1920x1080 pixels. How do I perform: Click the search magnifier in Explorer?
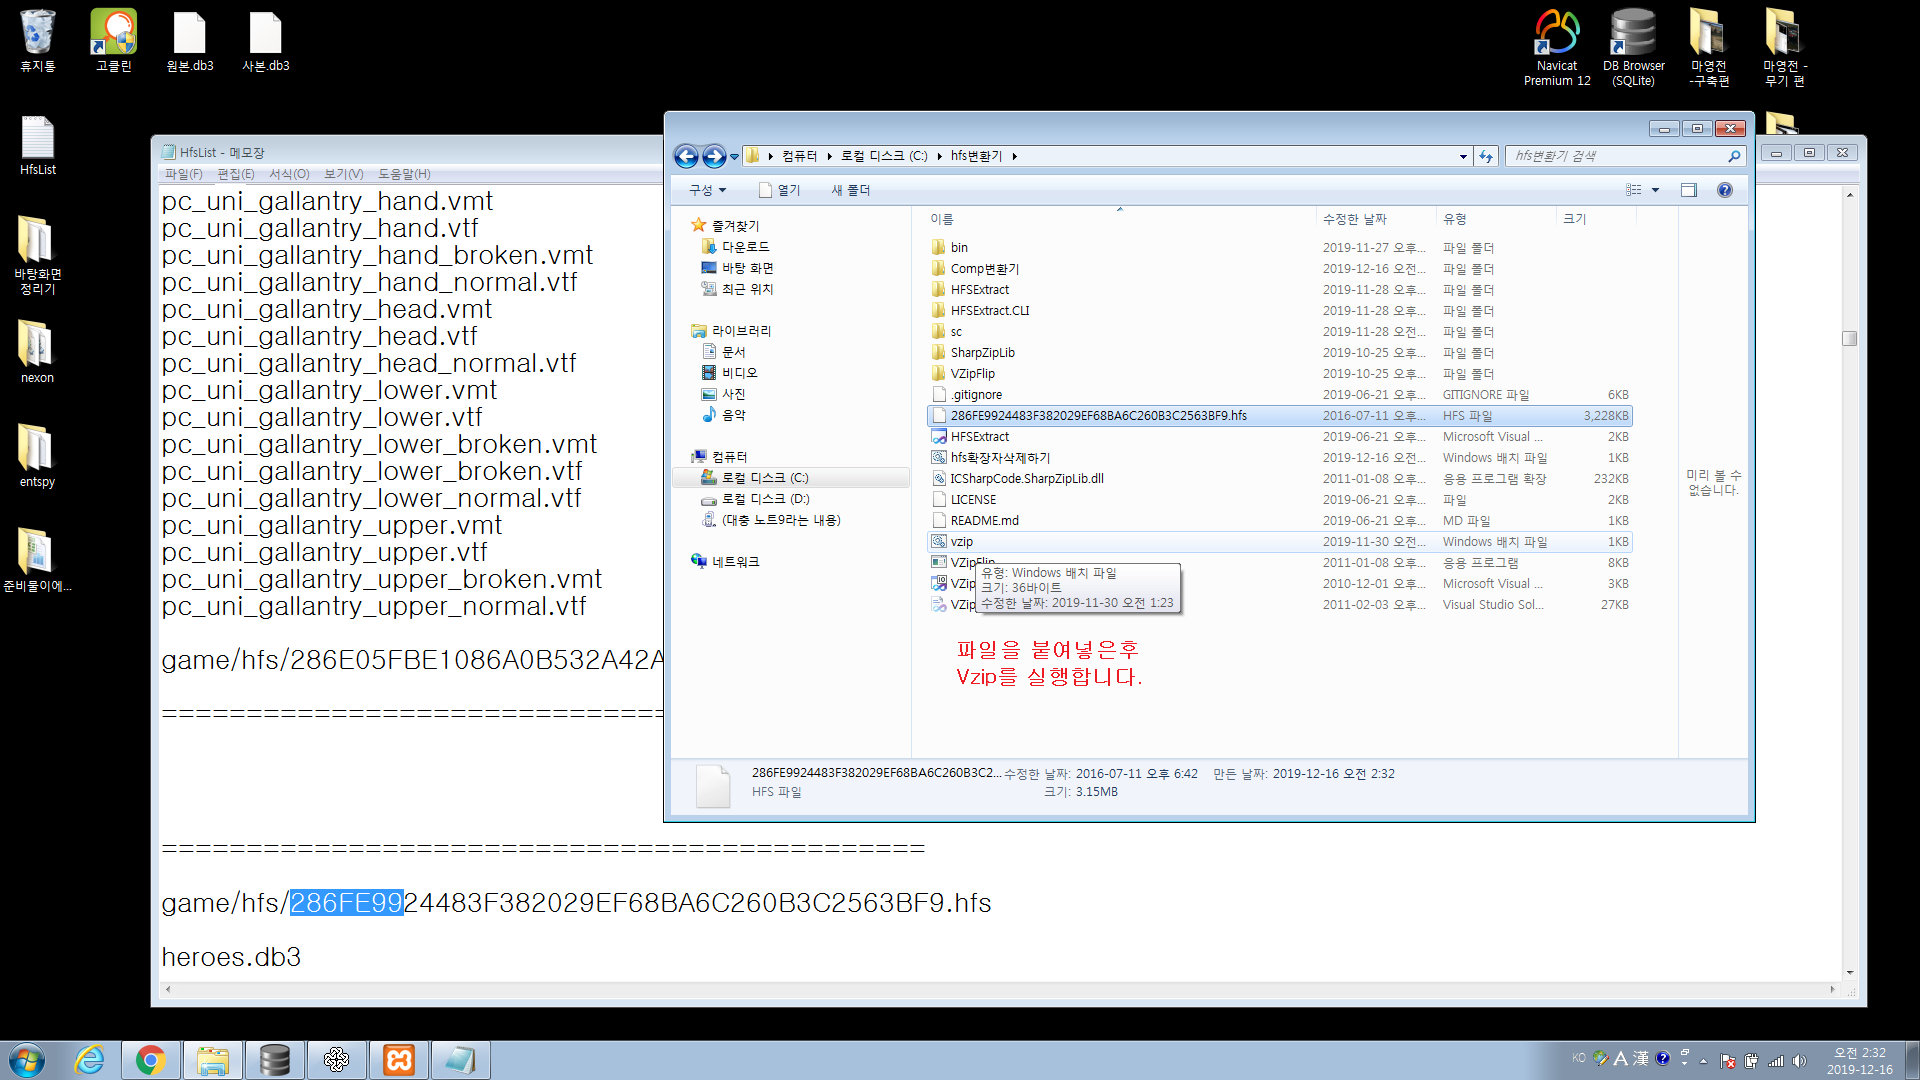pyautogui.click(x=1734, y=156)
